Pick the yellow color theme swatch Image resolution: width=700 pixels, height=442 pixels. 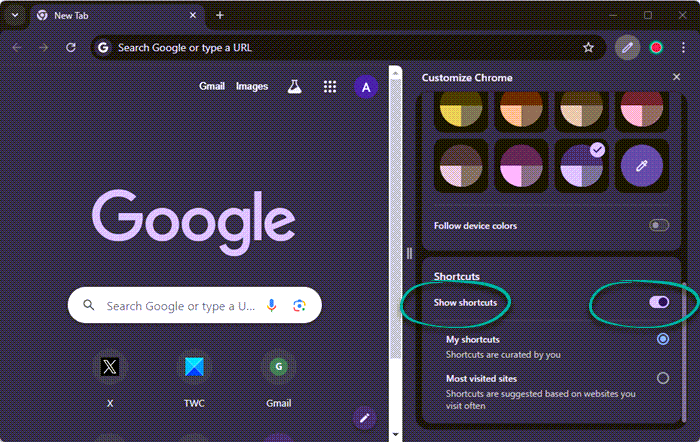point(460,108)
